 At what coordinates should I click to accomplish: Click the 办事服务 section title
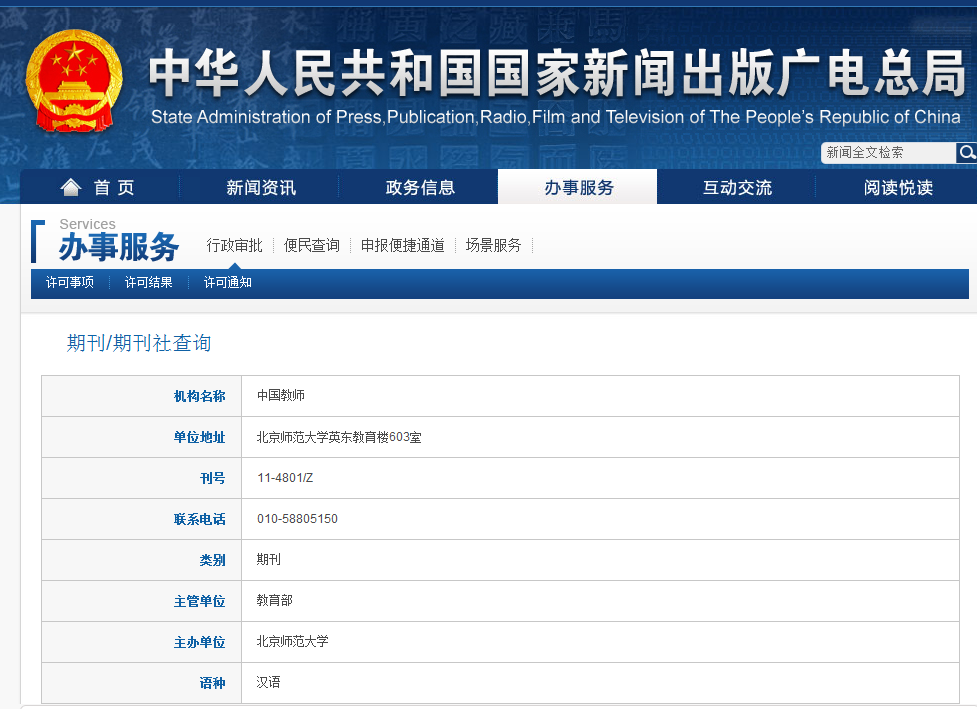tap(118, 247)
